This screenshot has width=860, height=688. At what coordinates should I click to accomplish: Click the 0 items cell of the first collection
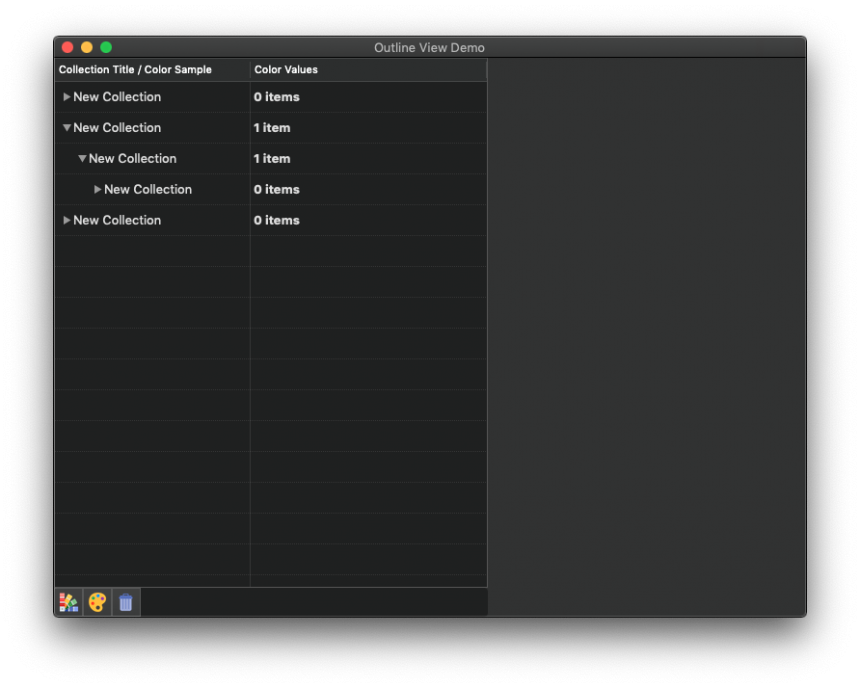point(277,97)
